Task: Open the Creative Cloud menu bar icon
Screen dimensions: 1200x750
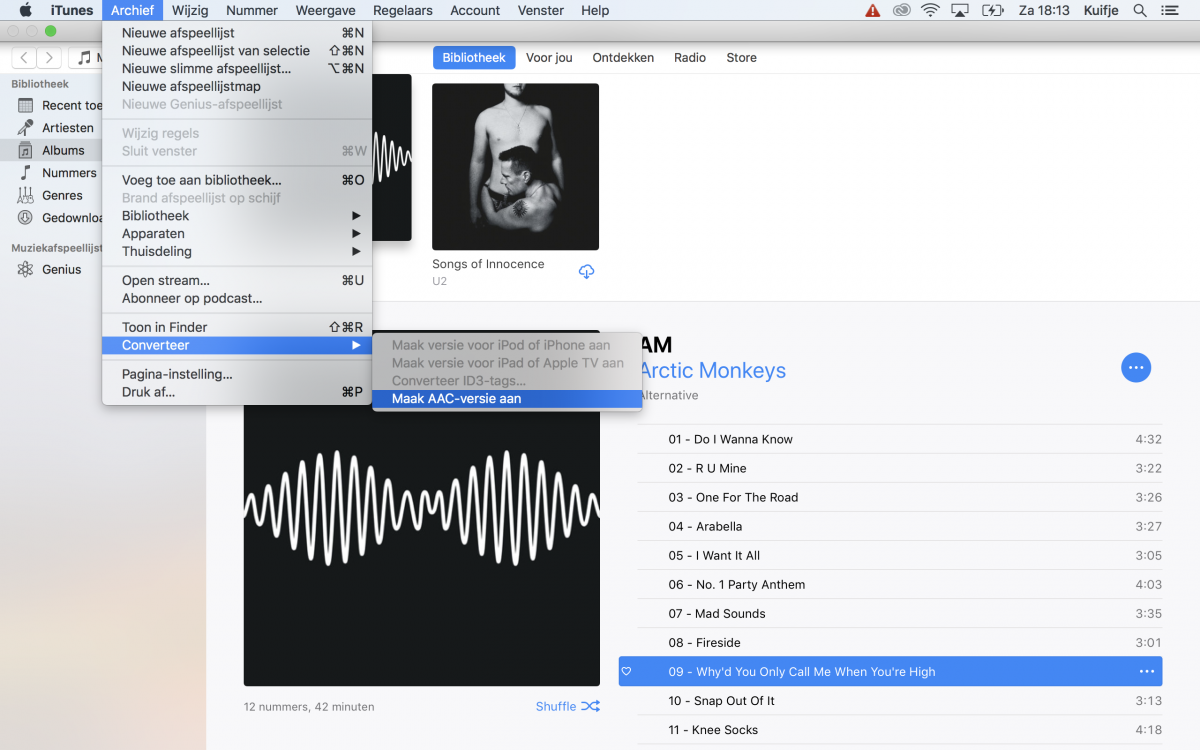Action: click(x=902, y=10)
